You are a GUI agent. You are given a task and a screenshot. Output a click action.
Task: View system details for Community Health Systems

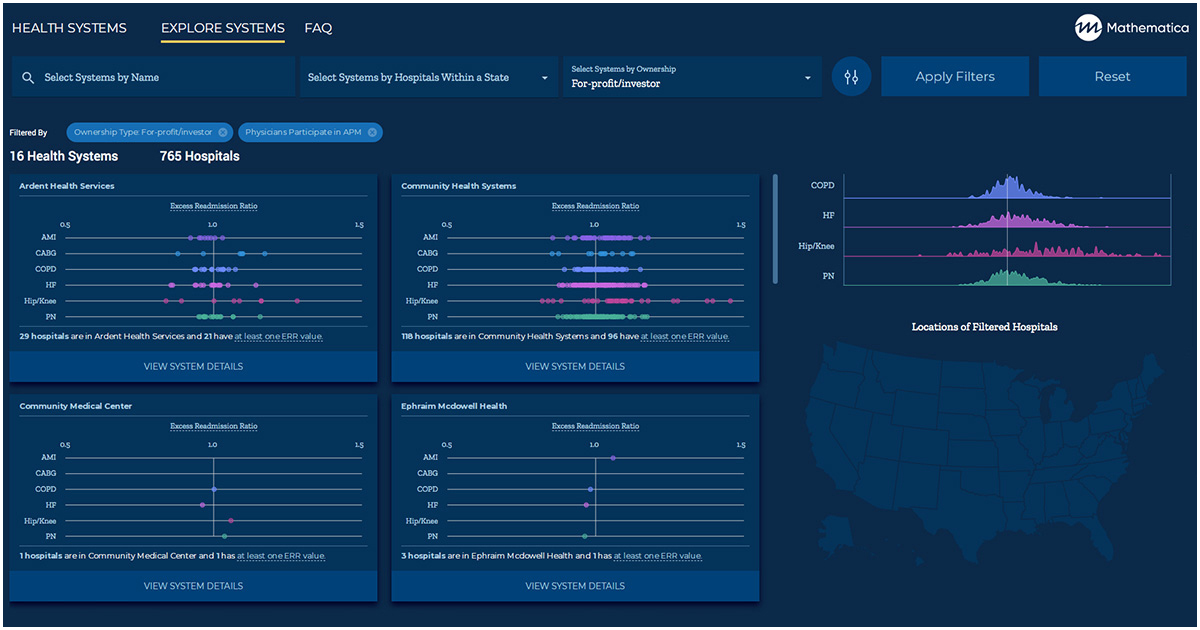point(575,366)
